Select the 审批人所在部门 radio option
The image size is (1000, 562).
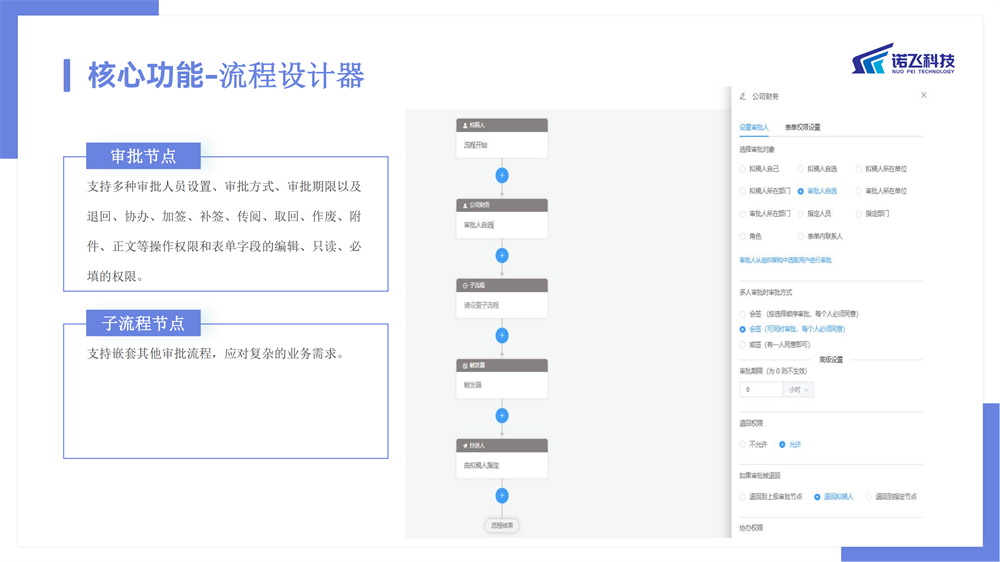click(742, 214)
